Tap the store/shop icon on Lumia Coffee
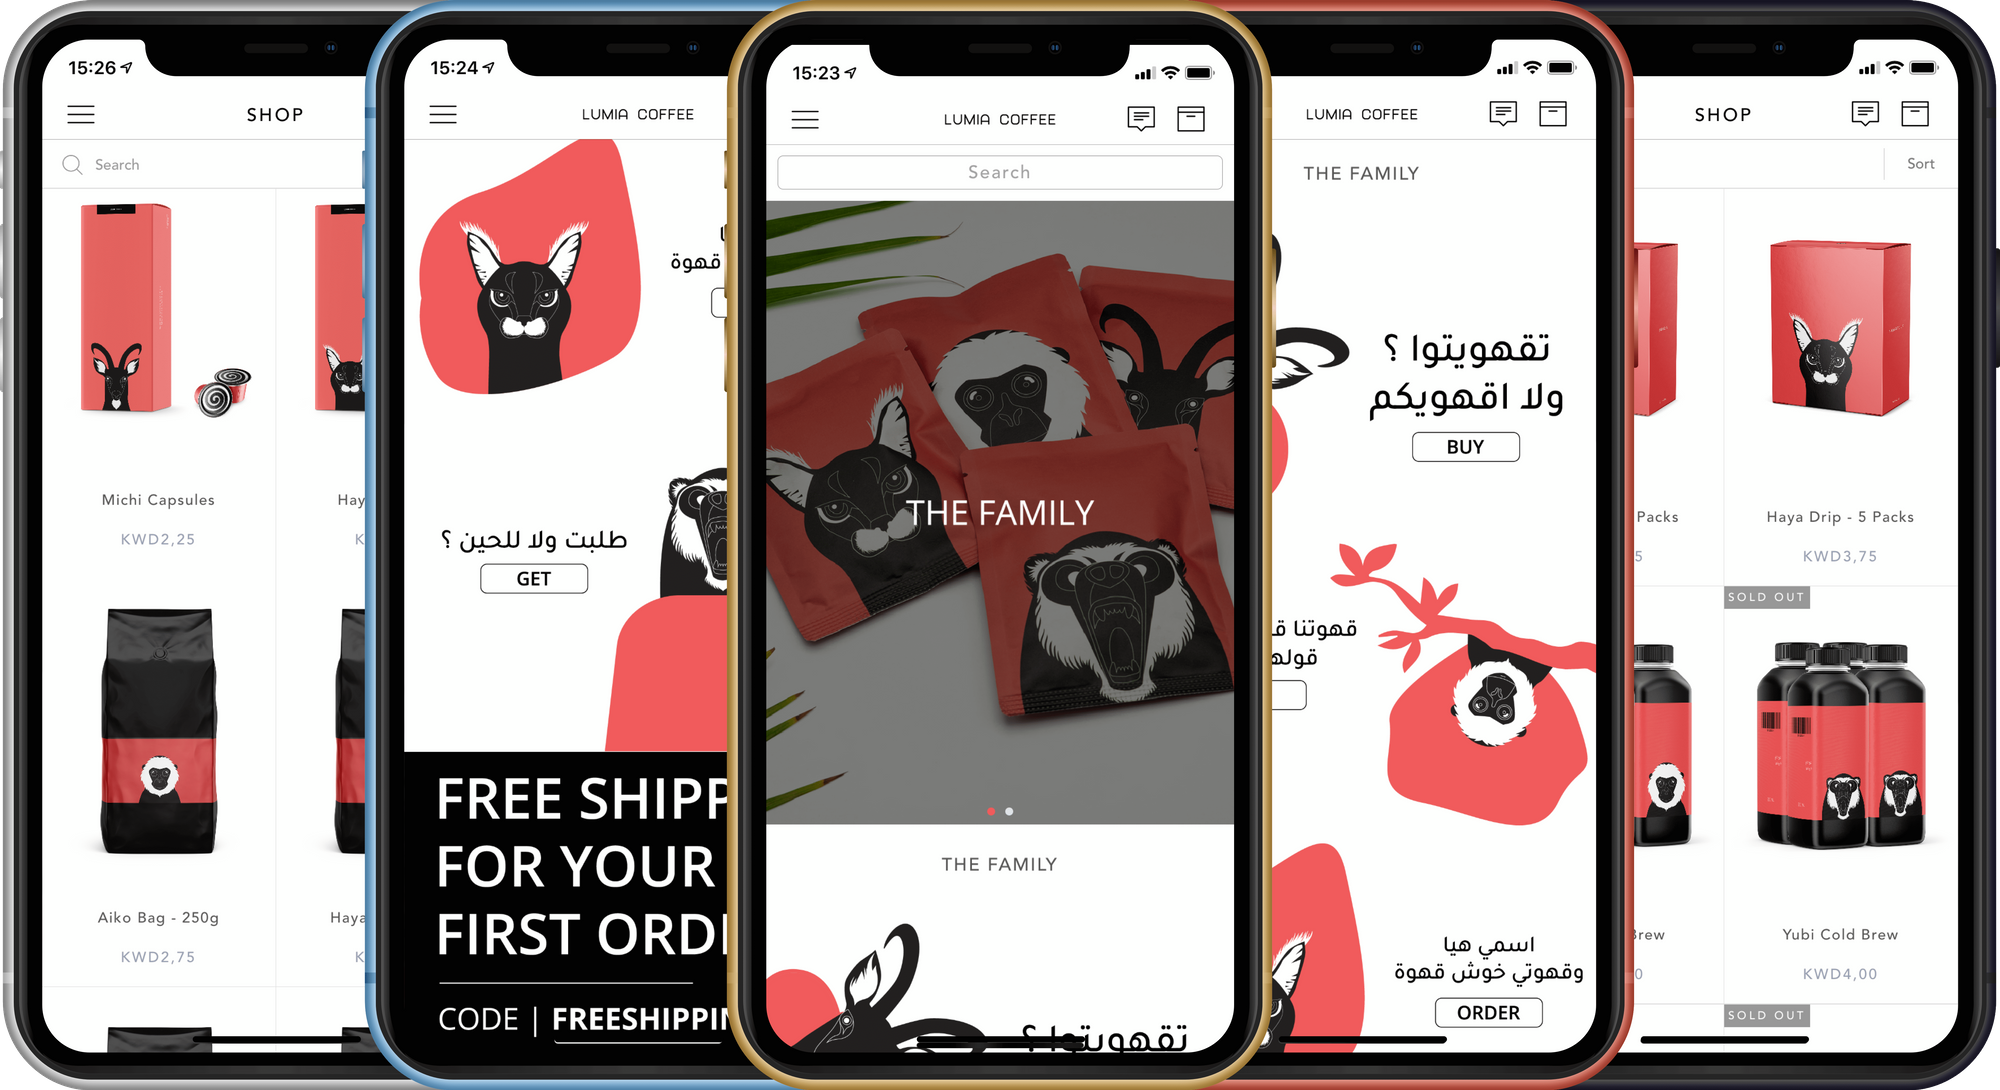Viewport: 2000px width, 1090px height. click(x=1191, y=118)
